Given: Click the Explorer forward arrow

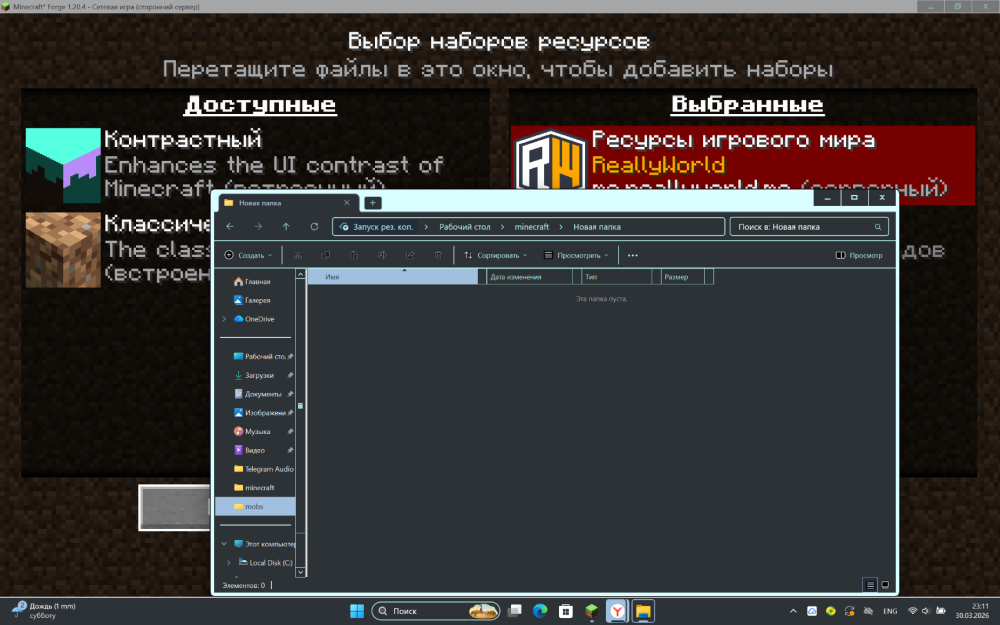Looking at the screenshot, I should (x=258, y=226).
